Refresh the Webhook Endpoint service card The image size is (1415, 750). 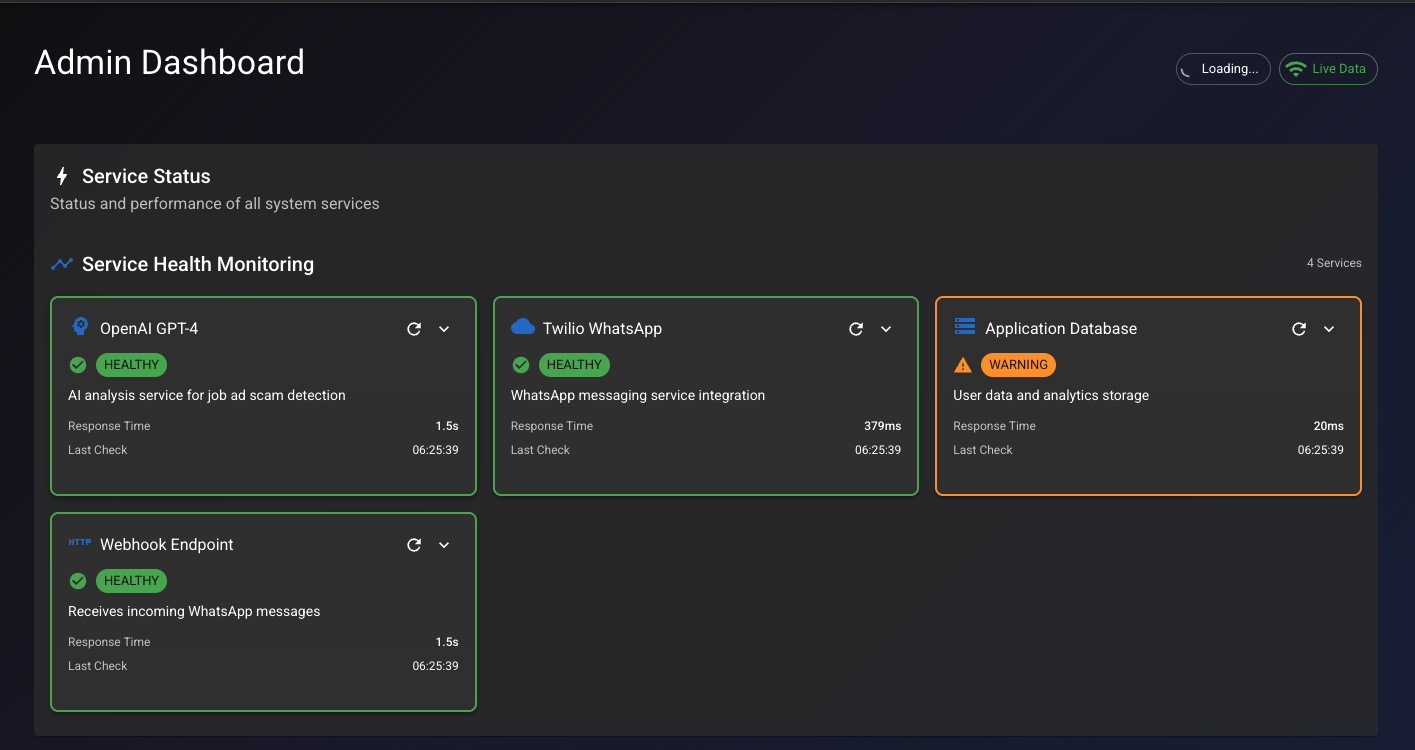414,545
